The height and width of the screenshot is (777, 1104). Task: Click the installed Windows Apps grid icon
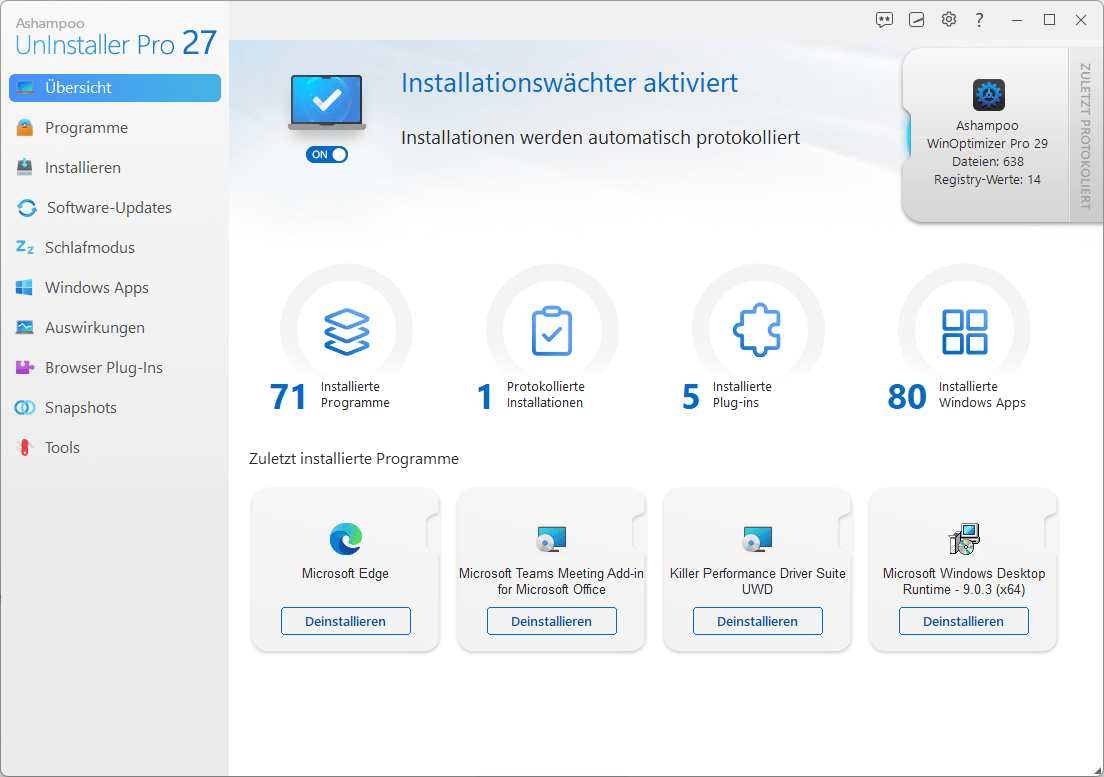point(965,331)
